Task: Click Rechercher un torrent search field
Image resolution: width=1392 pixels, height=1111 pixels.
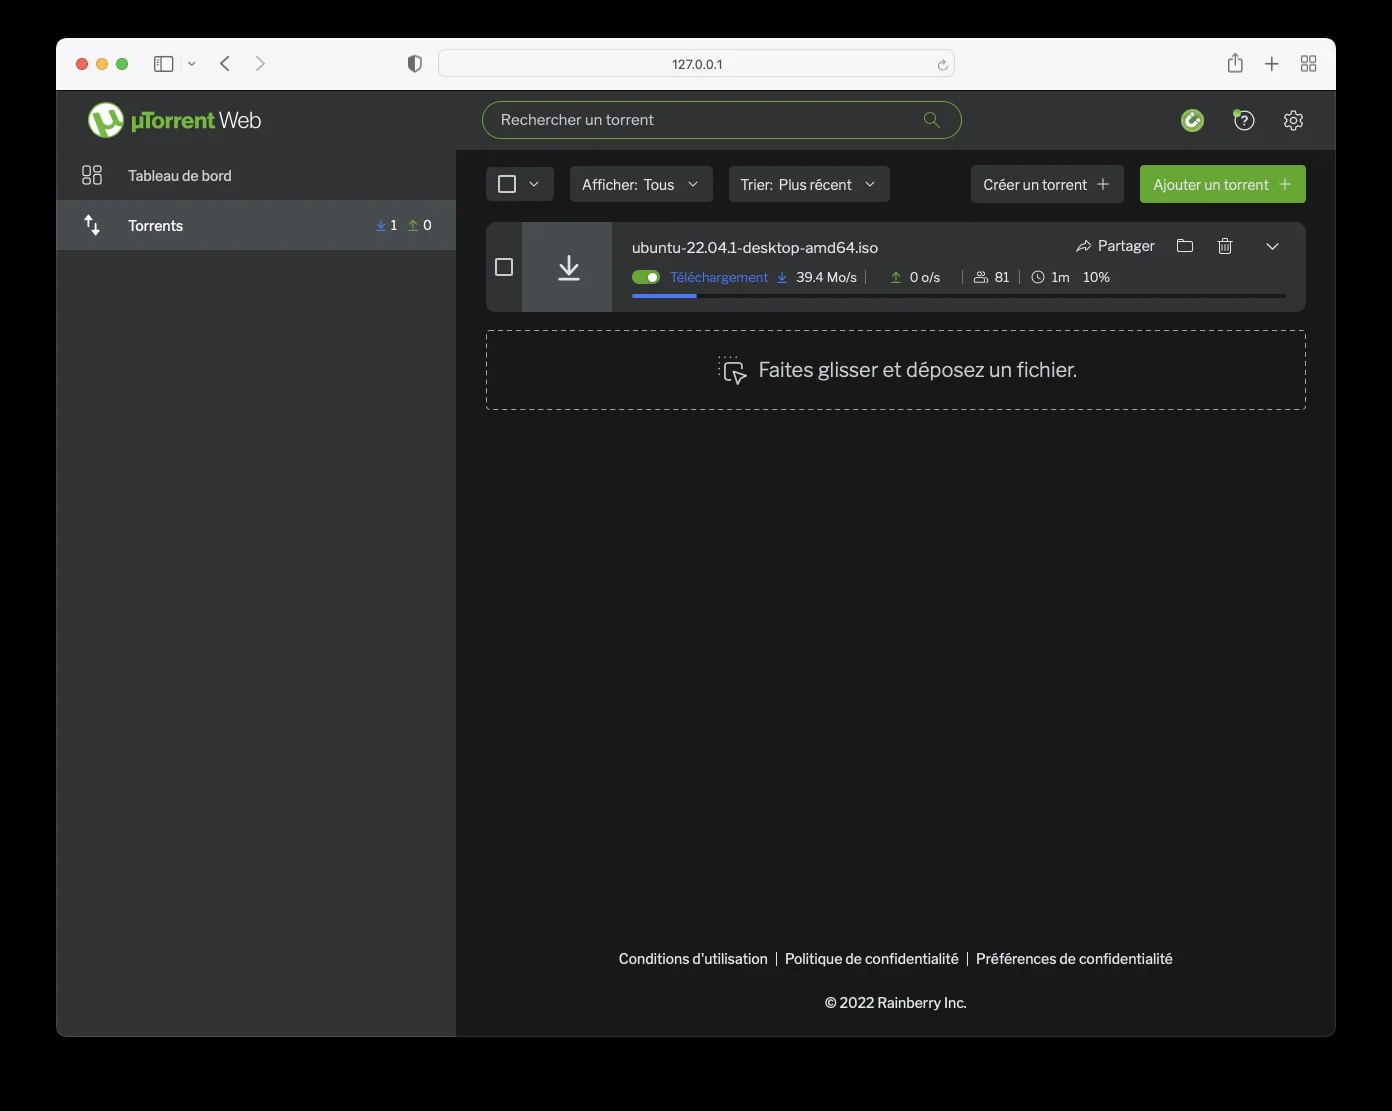Action: (x=721, y=120)
